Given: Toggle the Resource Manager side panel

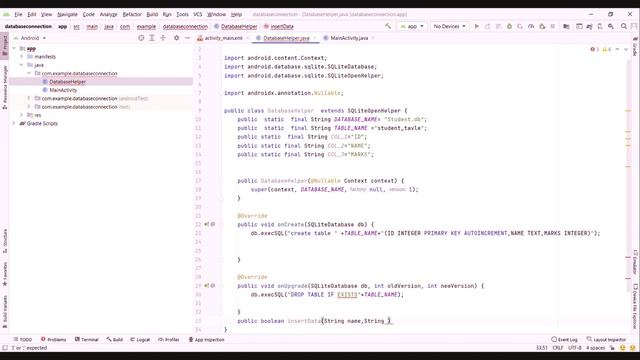Looking at the screenshot, I should (x=5, y=87).
